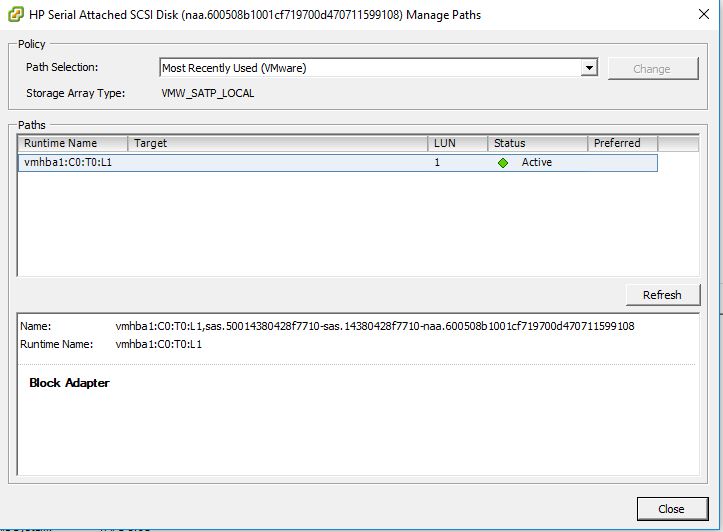This screenshot has width=723, height=532.
Task: Click the Block Adapter heading
Action: coord(69,383)
